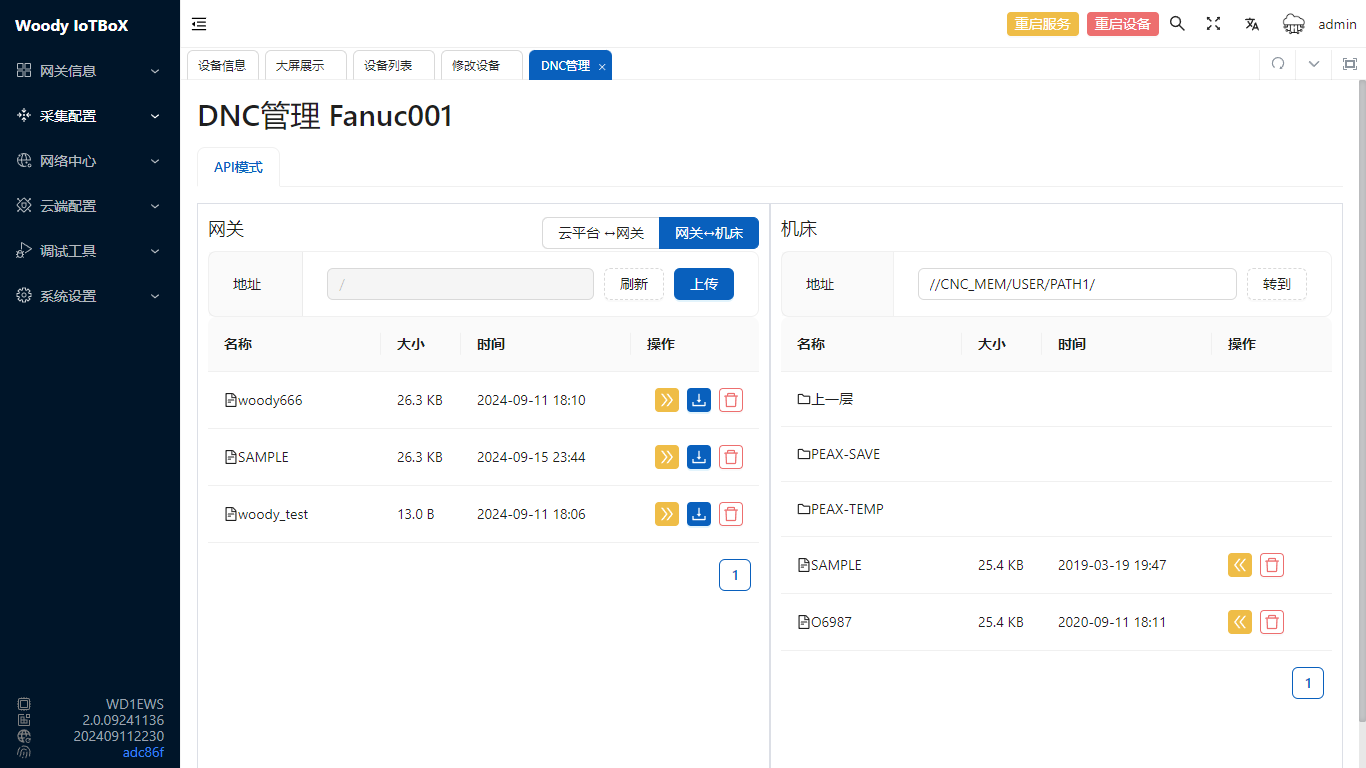Screen dimensions: 1366x768
Task: Open the tab options dropdown chevron
Action: point(1313,64)
